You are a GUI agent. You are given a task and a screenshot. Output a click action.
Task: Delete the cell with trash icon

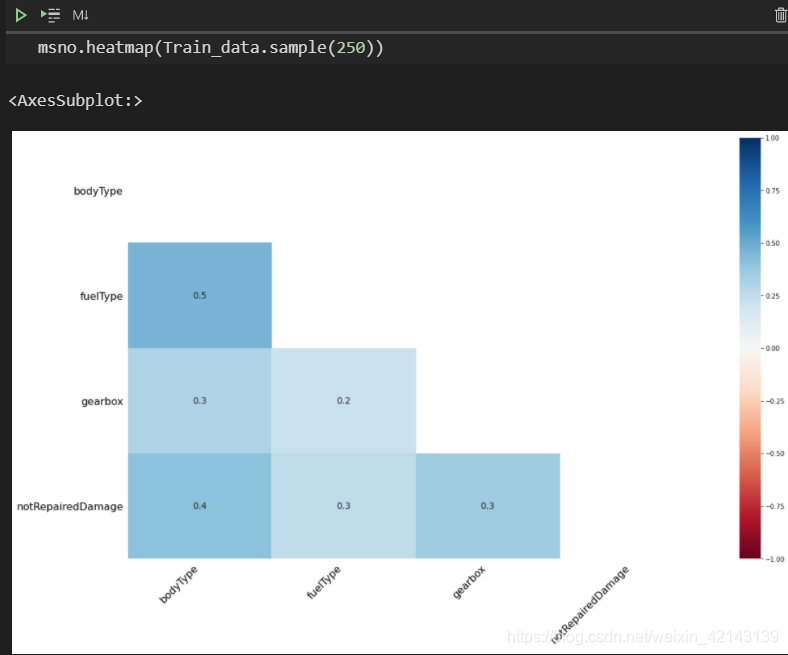point(780,15)
